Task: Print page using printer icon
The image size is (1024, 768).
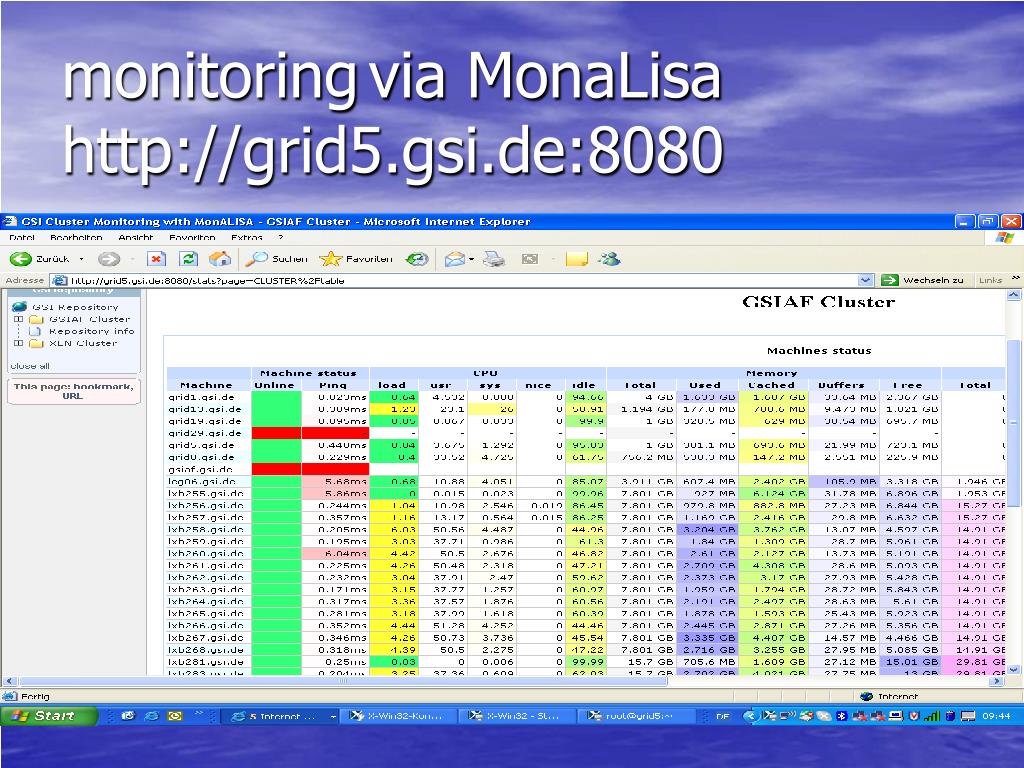Action: pos(494,260)
